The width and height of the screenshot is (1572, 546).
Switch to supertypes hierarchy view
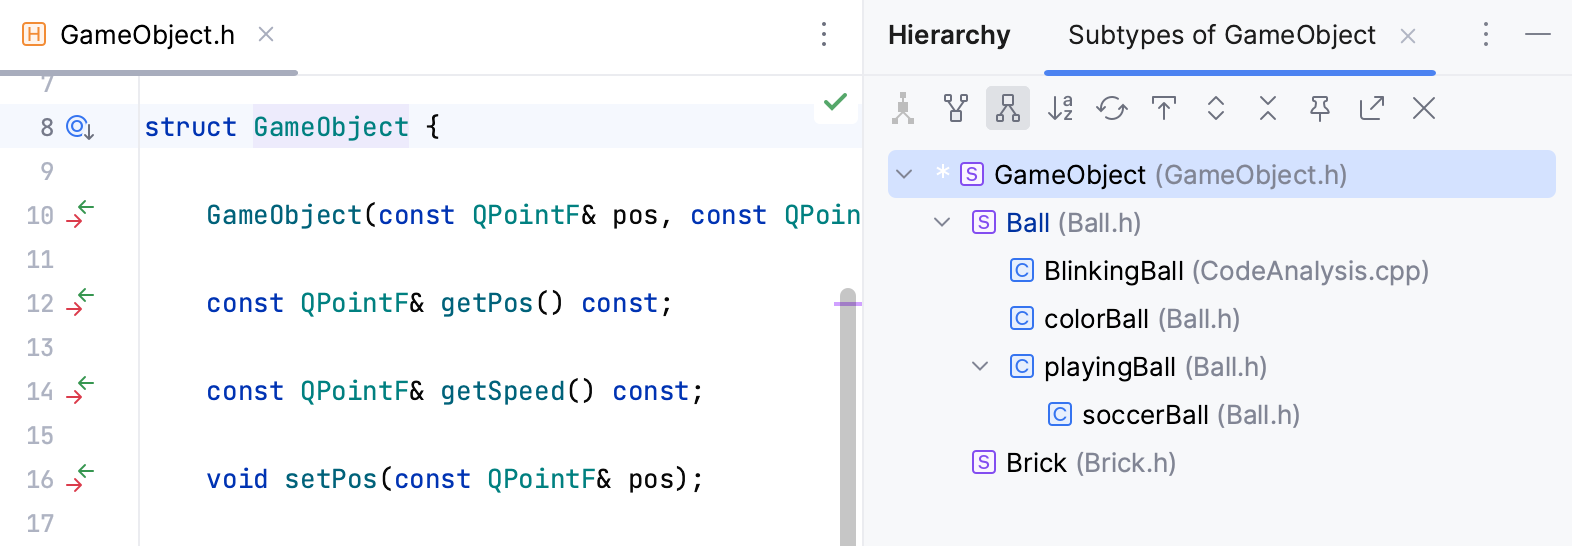(956, 108)
